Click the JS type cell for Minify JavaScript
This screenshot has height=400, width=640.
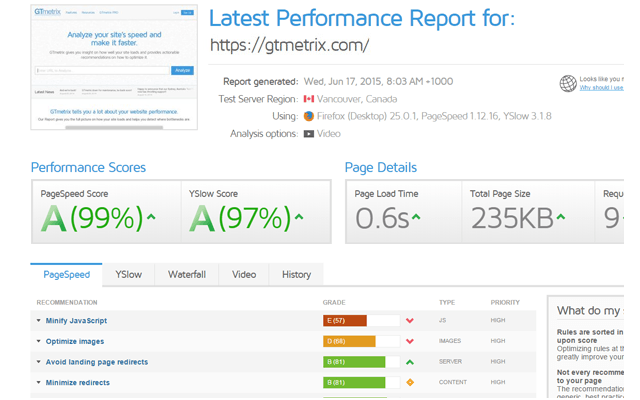coord(442,320)
